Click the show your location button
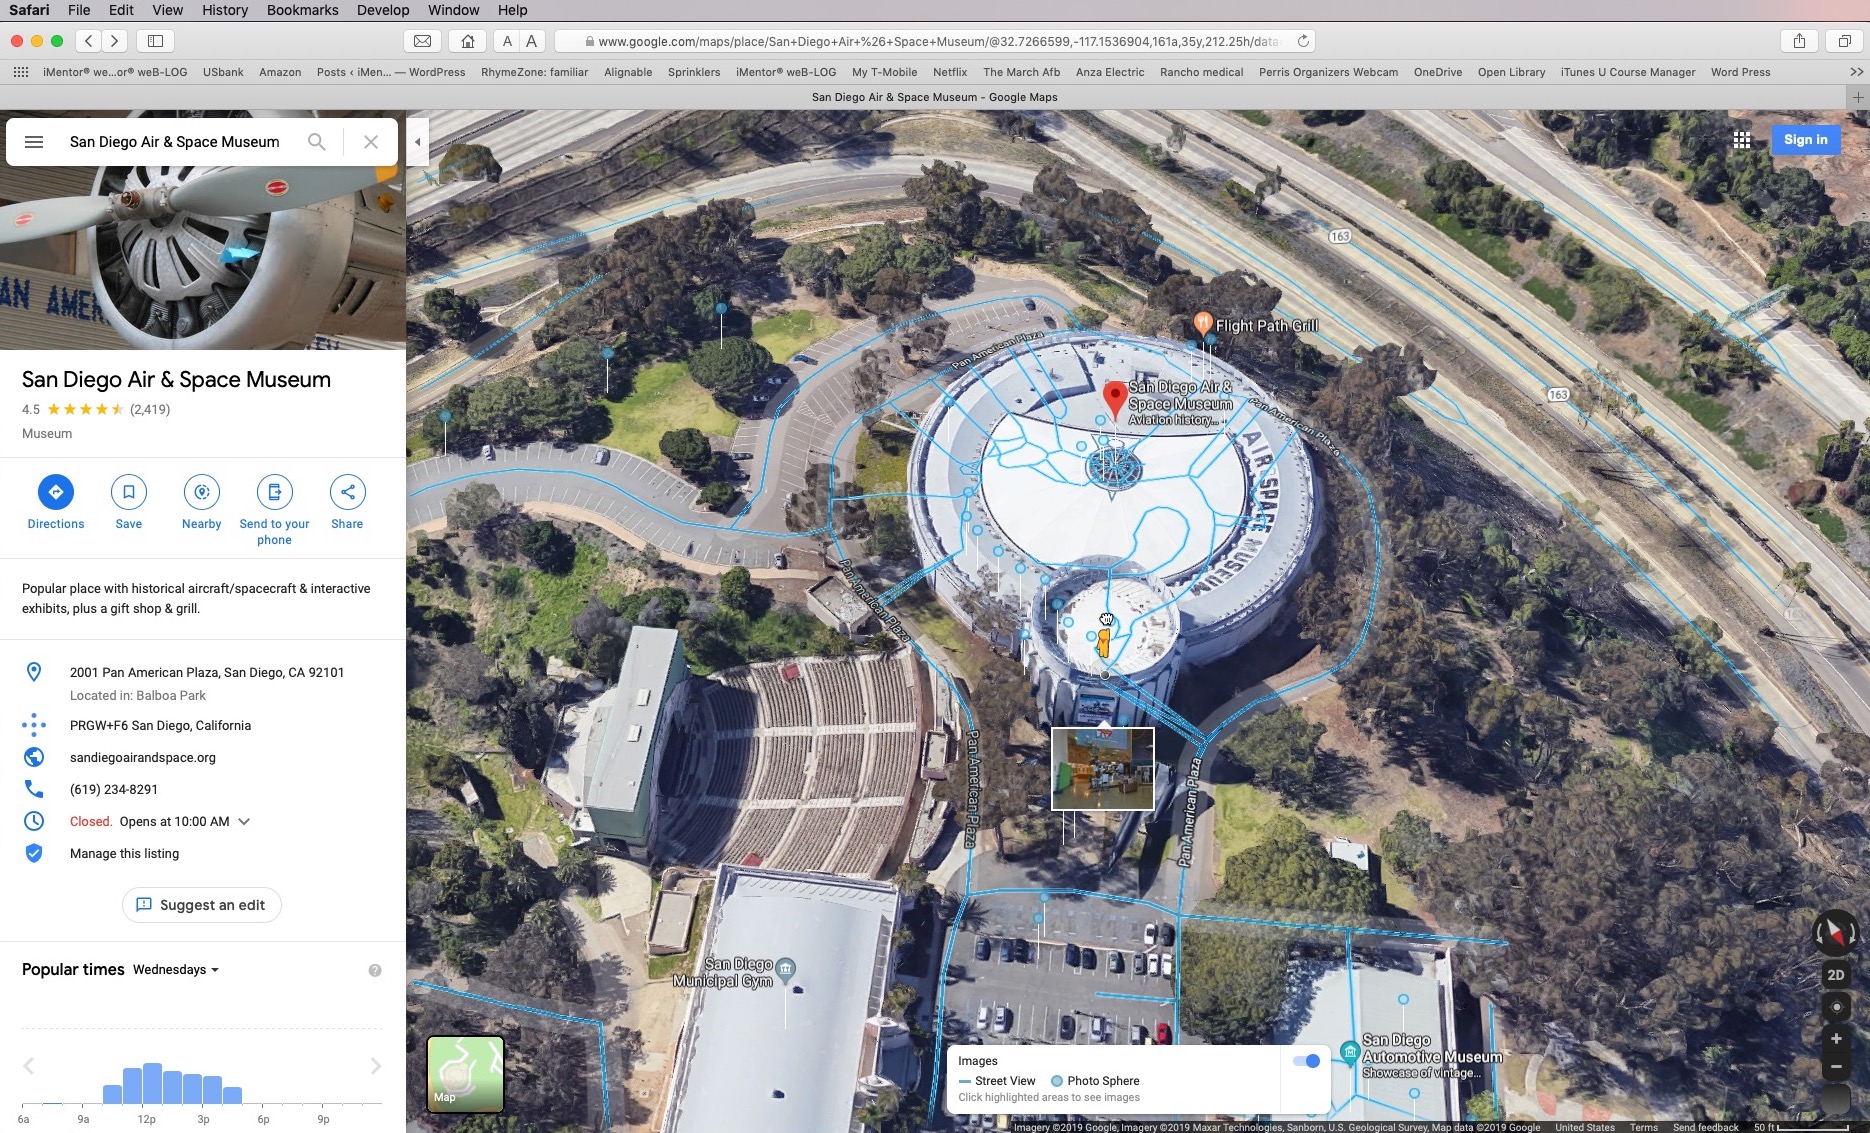The image size is (1870, 1133). [x=1836, y=1007]
